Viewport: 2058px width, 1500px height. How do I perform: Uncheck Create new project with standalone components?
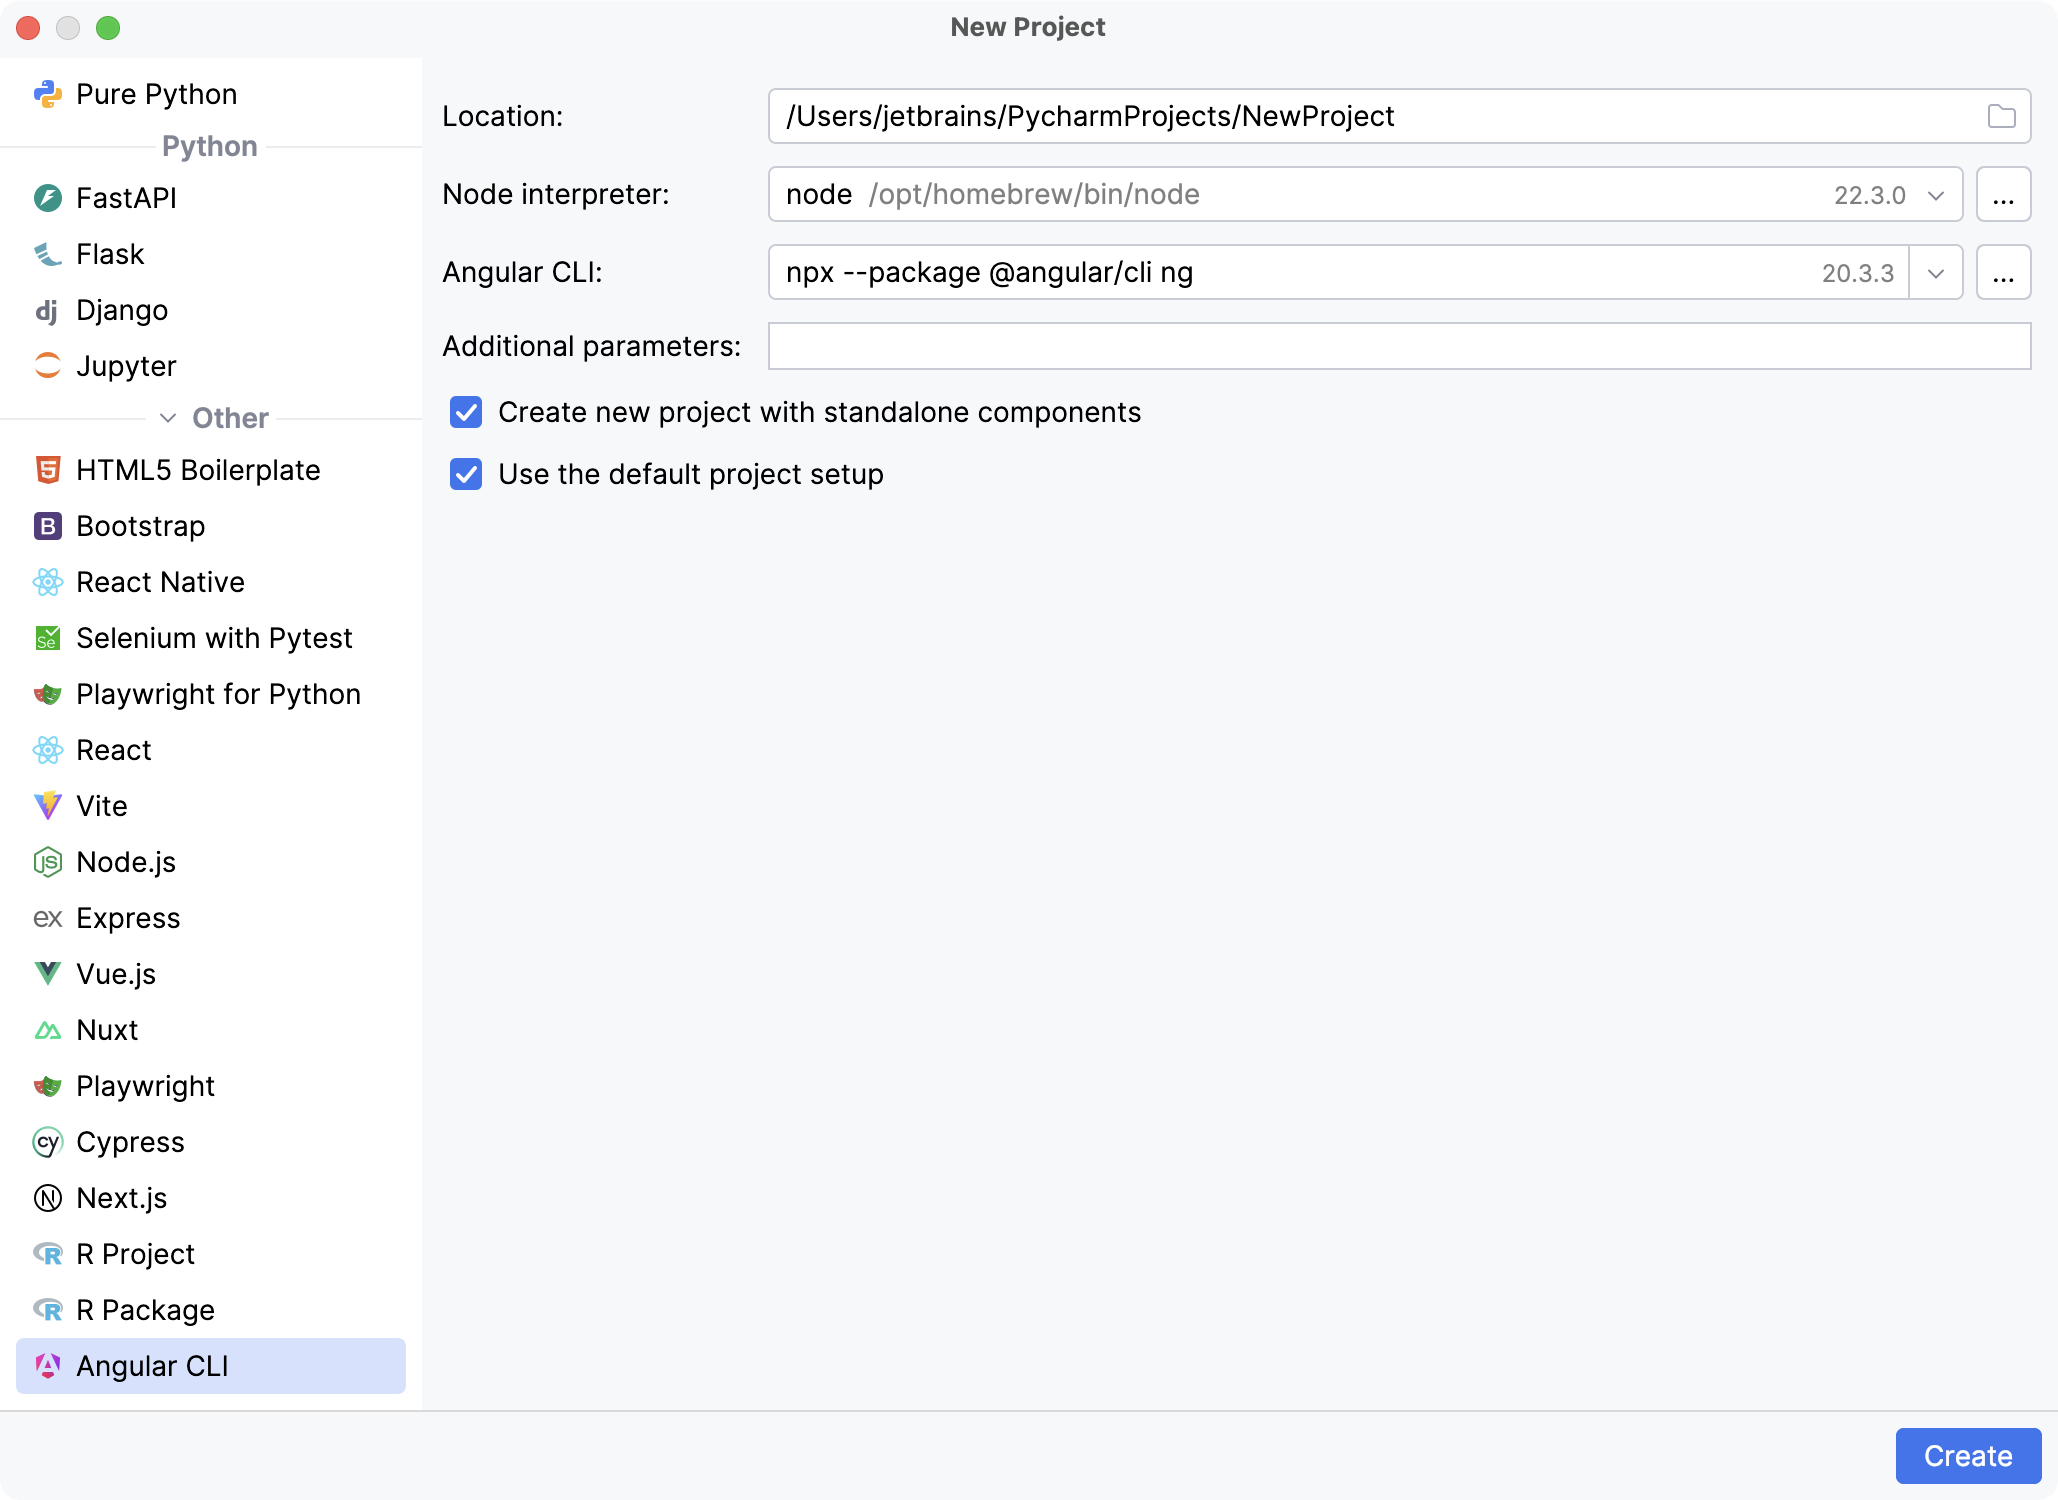466,412
